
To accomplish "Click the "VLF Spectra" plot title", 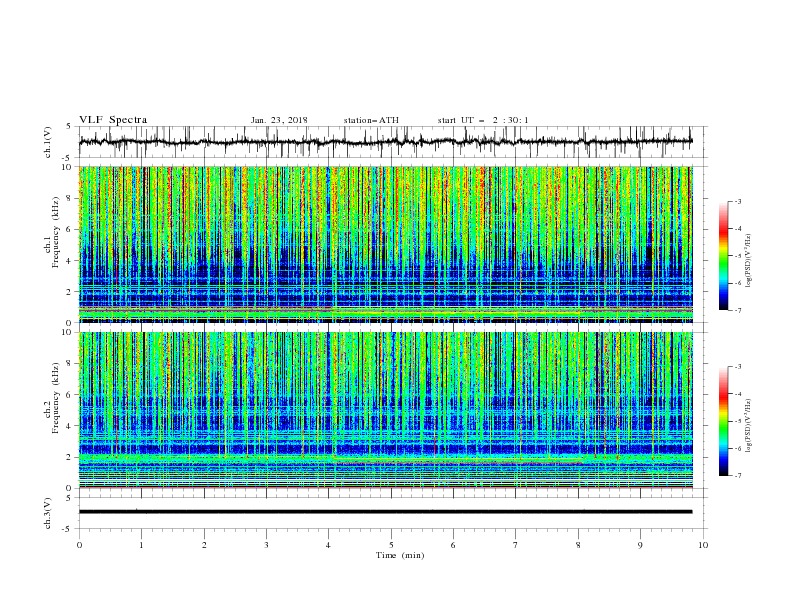I will point(113,120).
